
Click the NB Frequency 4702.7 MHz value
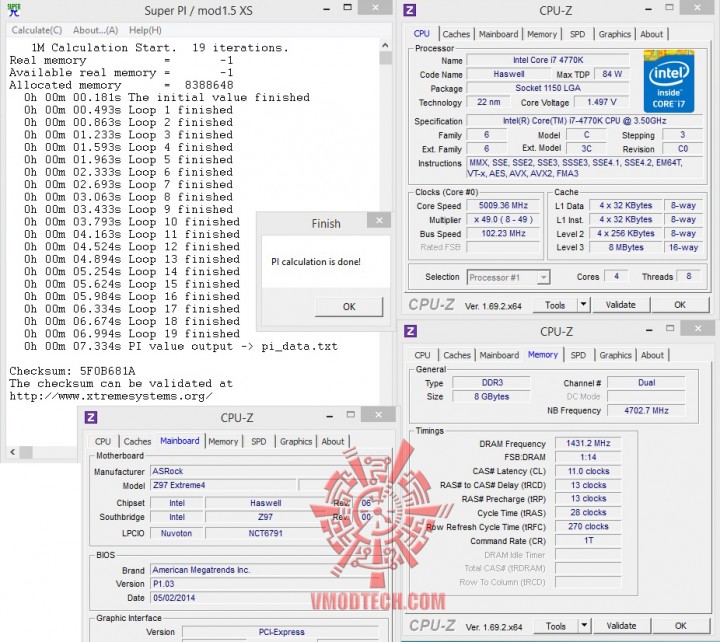point(646,411)
